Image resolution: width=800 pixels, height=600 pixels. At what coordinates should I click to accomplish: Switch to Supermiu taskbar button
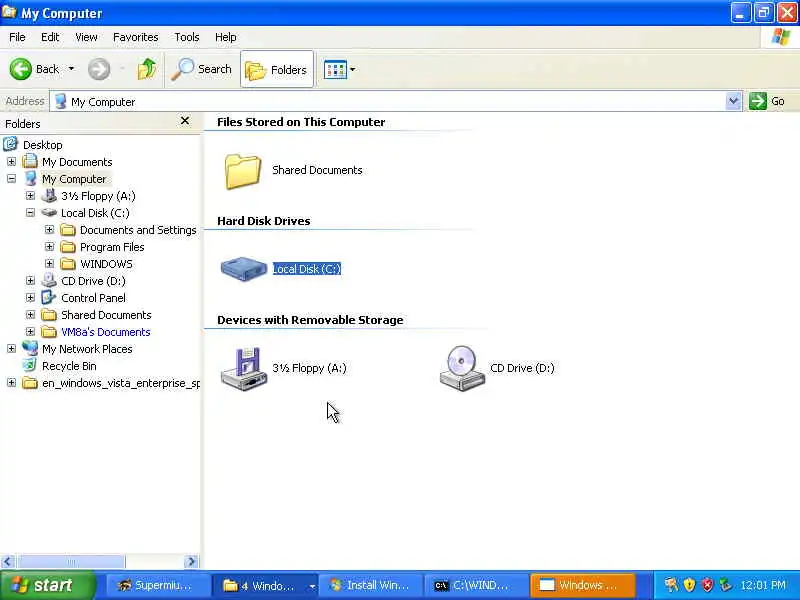(x=158, y=586)
